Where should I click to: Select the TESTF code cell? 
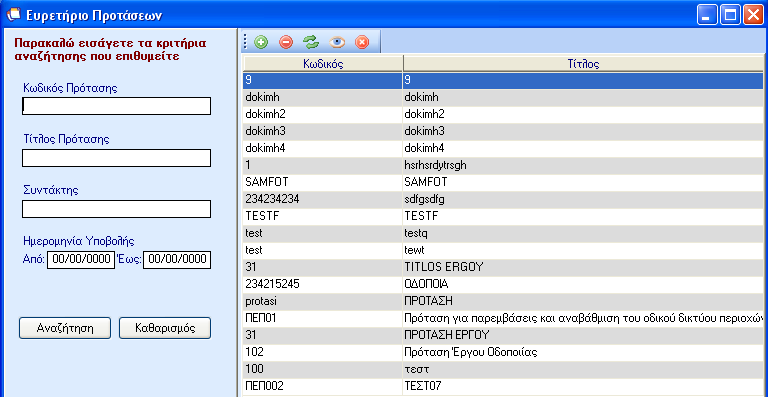[x=323, y=216]
